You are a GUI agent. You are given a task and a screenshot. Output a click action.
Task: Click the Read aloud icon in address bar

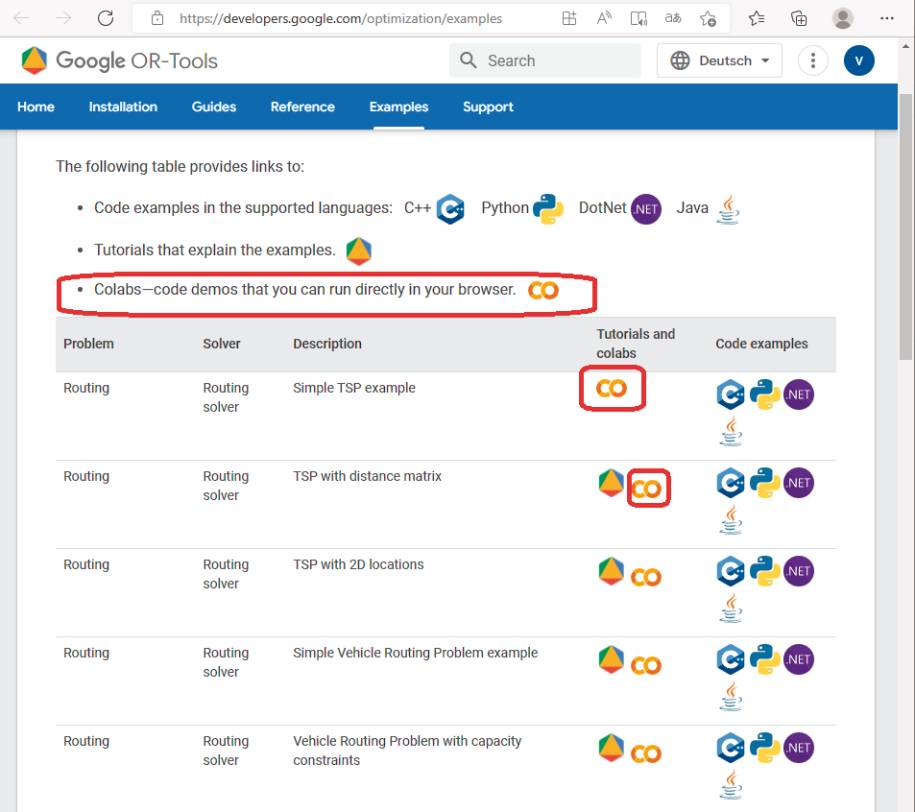(x=604, y=18)
